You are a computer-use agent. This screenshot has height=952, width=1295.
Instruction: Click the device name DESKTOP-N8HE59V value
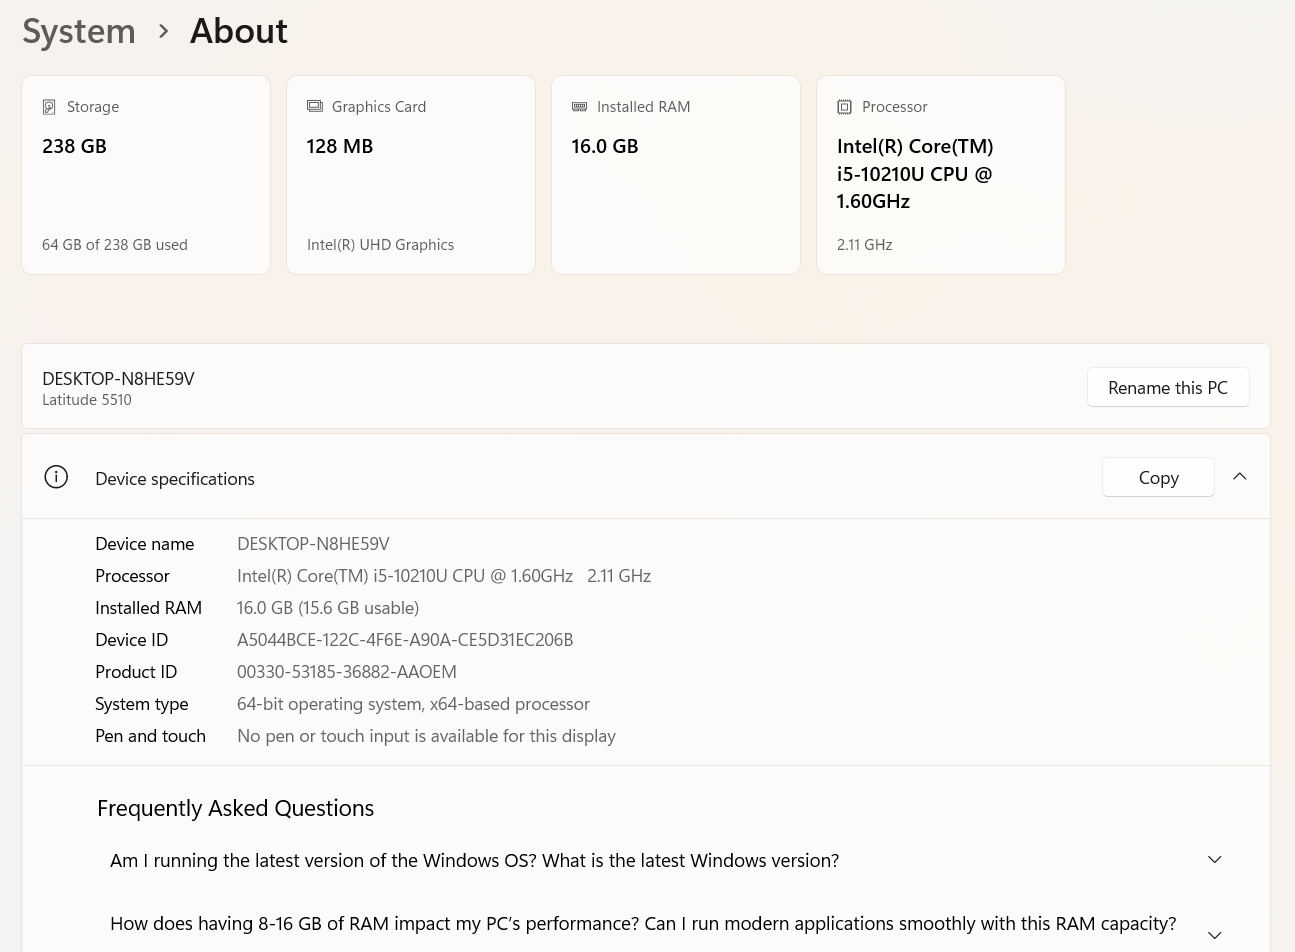(x=313, y=544)
